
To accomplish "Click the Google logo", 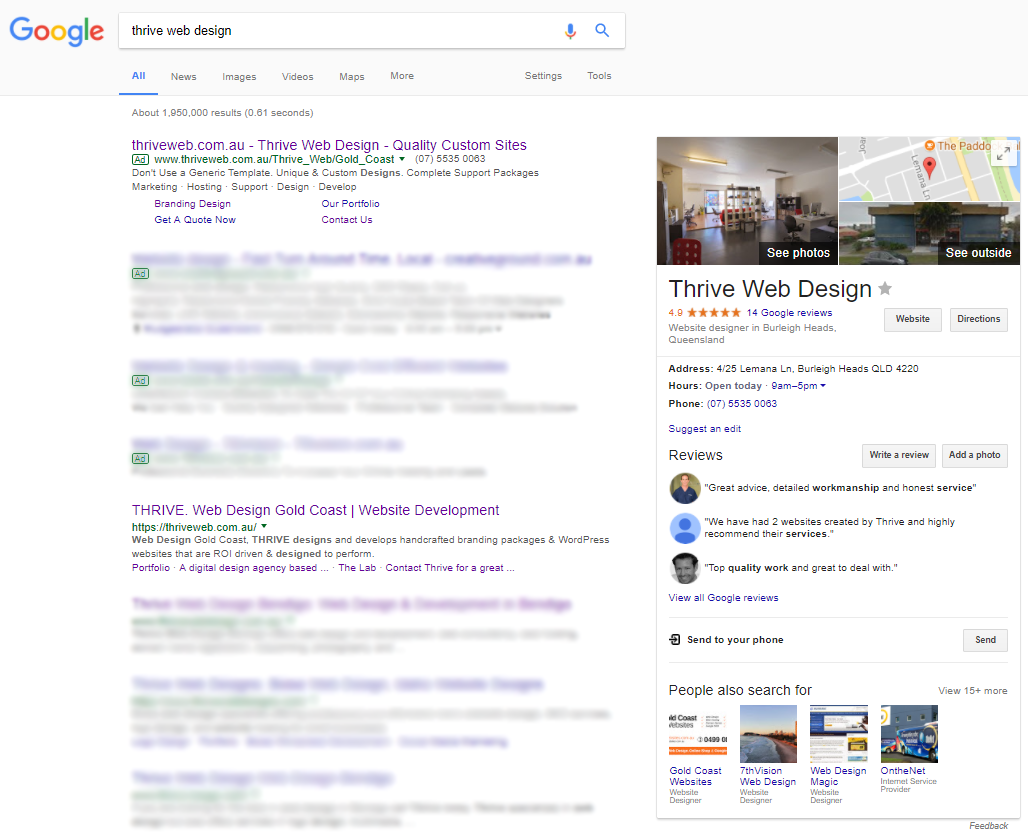I will point(56,31).
